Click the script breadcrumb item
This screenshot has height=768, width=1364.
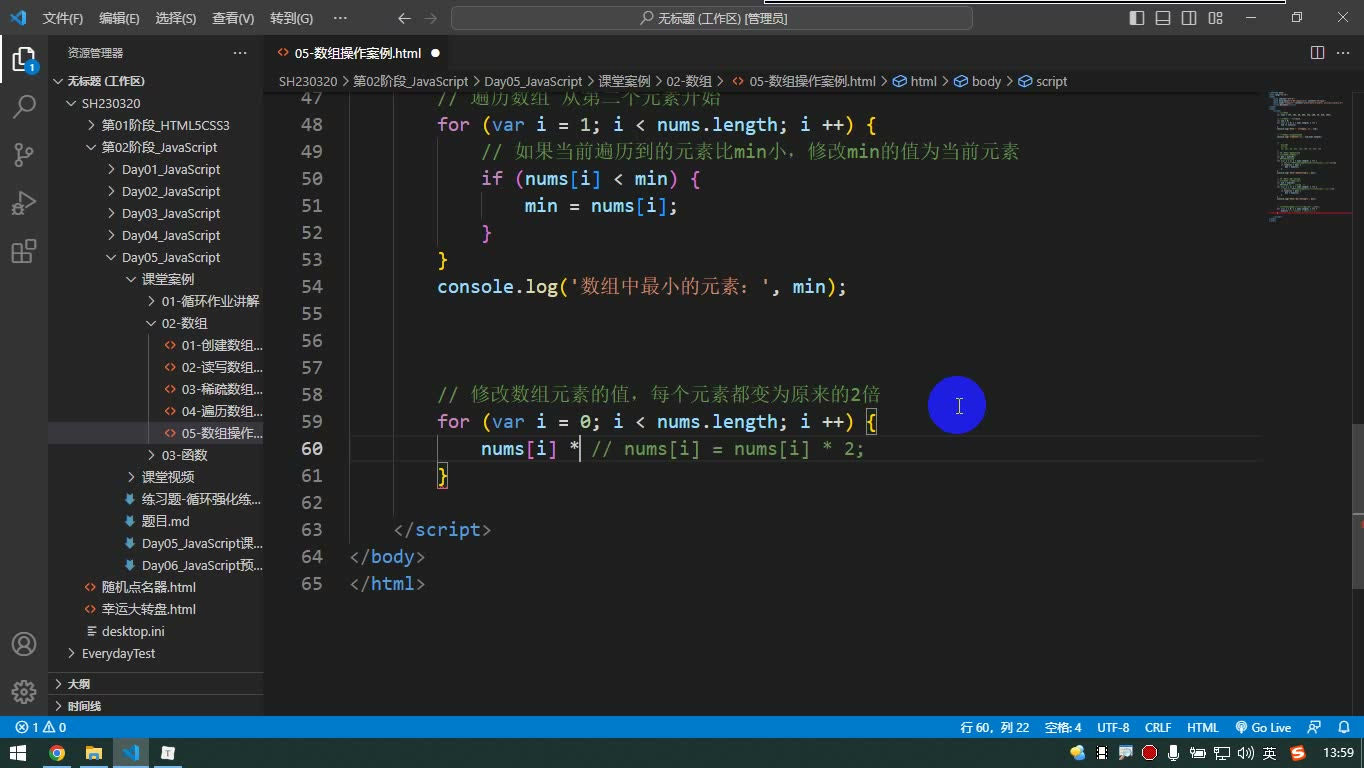1043,81
